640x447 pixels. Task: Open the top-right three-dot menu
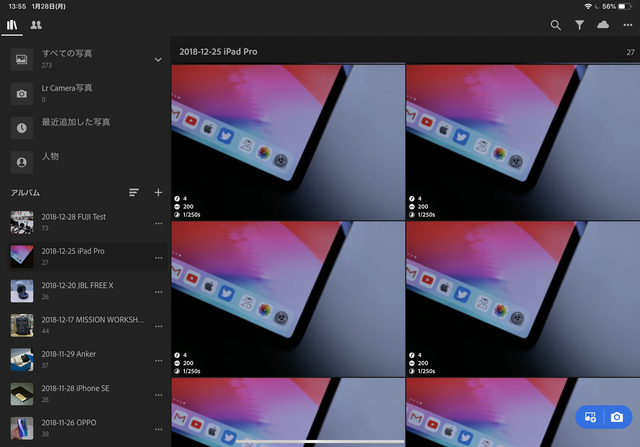click(x=627, y=25)
